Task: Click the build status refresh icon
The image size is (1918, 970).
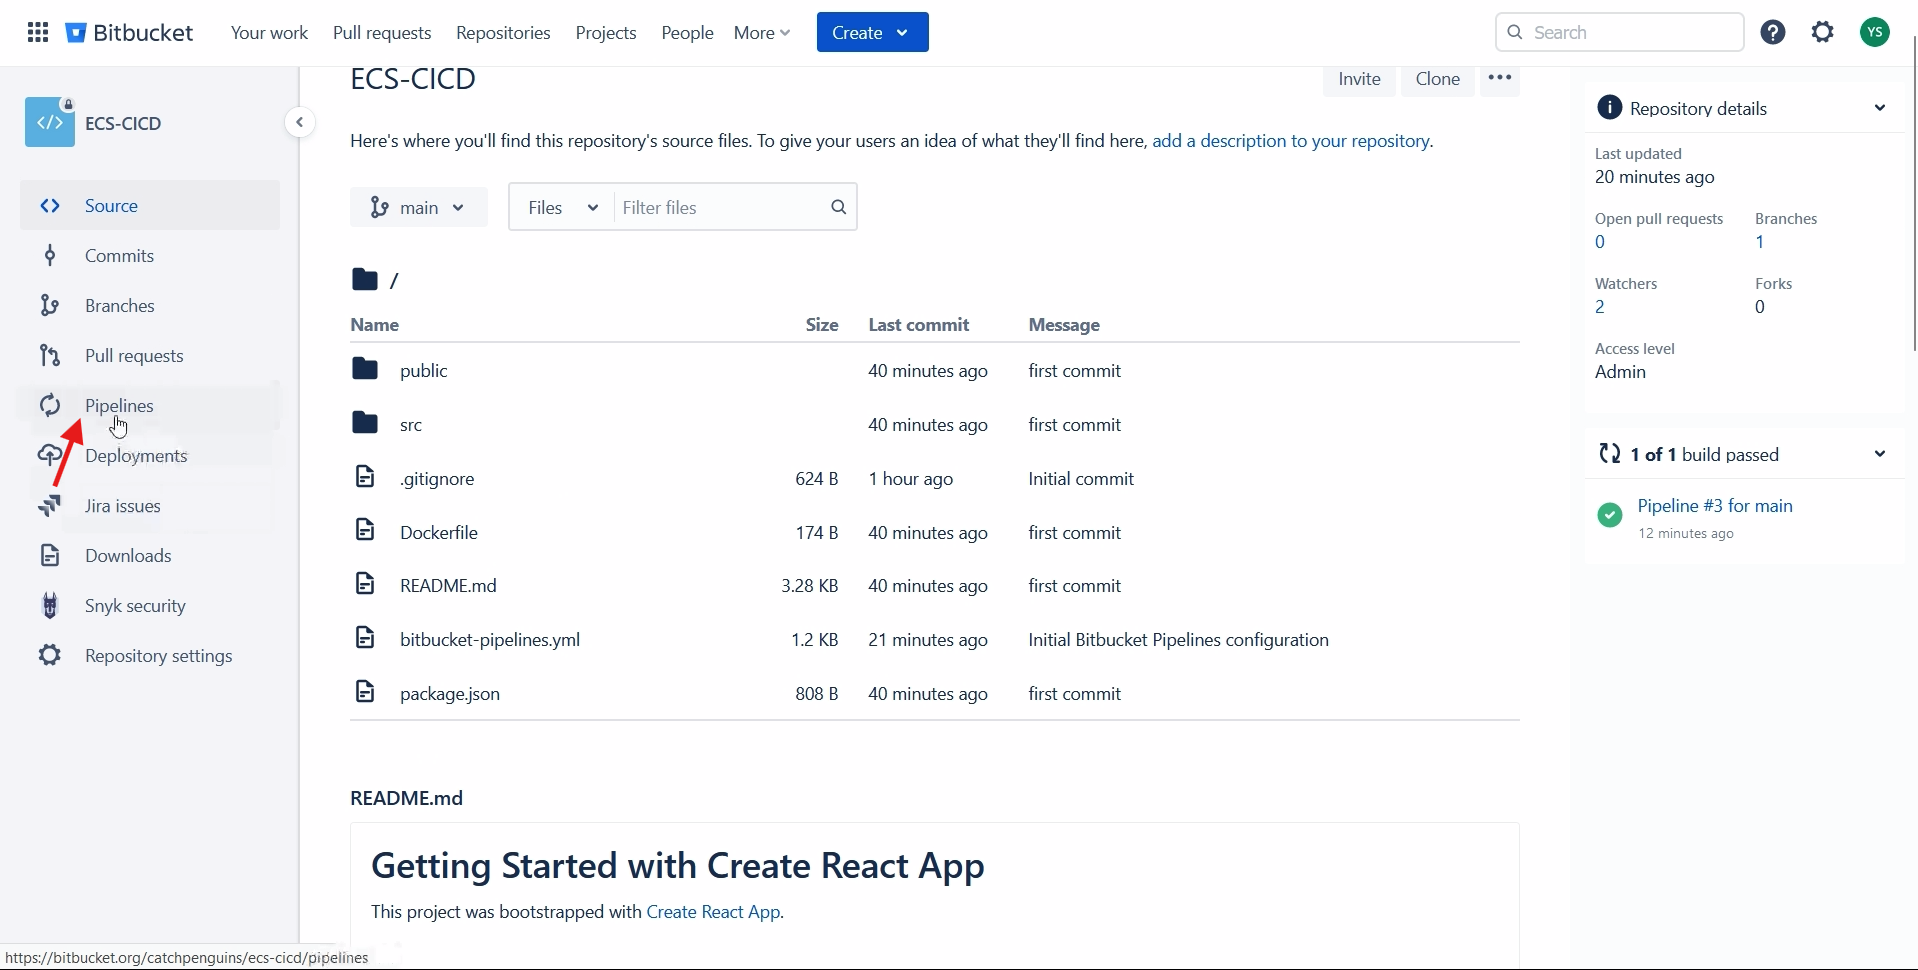Action: (x=1609, y=454)
